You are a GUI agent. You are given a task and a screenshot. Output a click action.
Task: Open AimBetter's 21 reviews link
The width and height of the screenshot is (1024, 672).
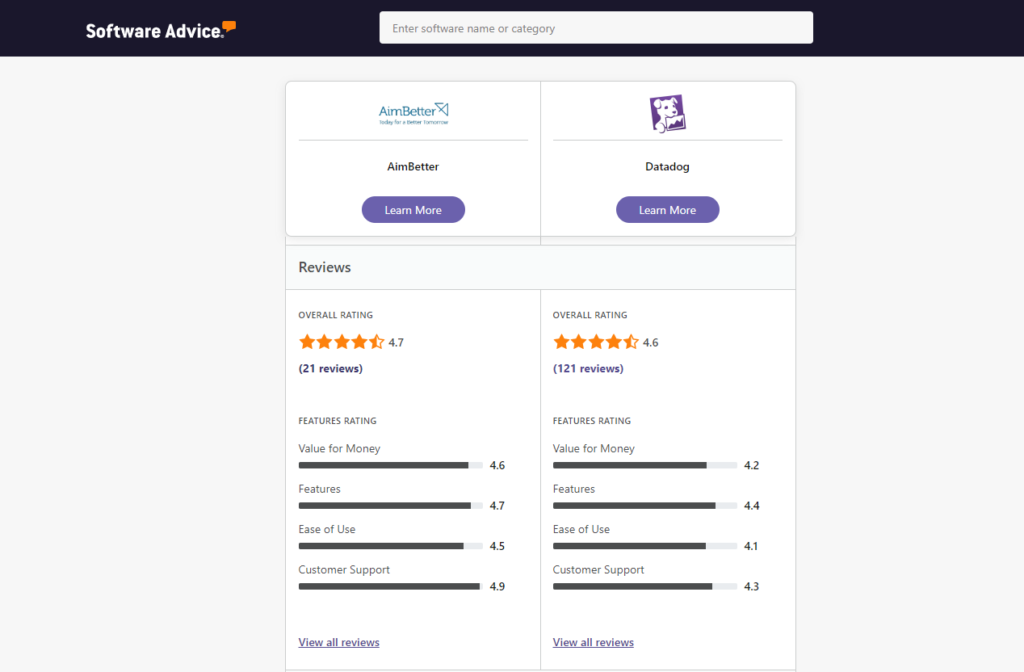(330, 368)
